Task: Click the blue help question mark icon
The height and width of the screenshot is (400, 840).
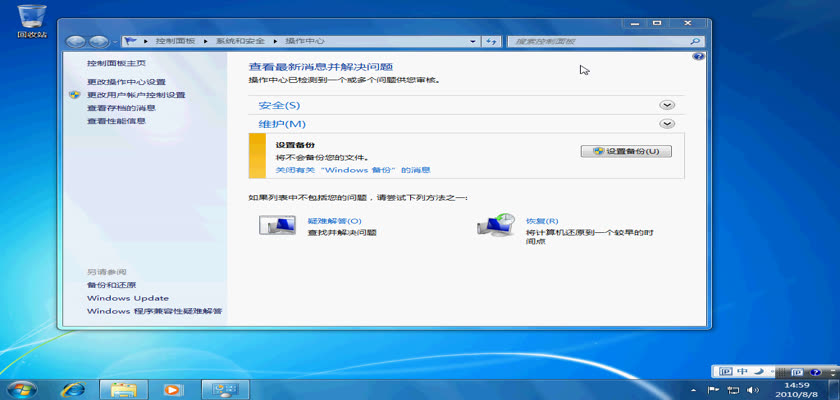Action: coord(698,57)
